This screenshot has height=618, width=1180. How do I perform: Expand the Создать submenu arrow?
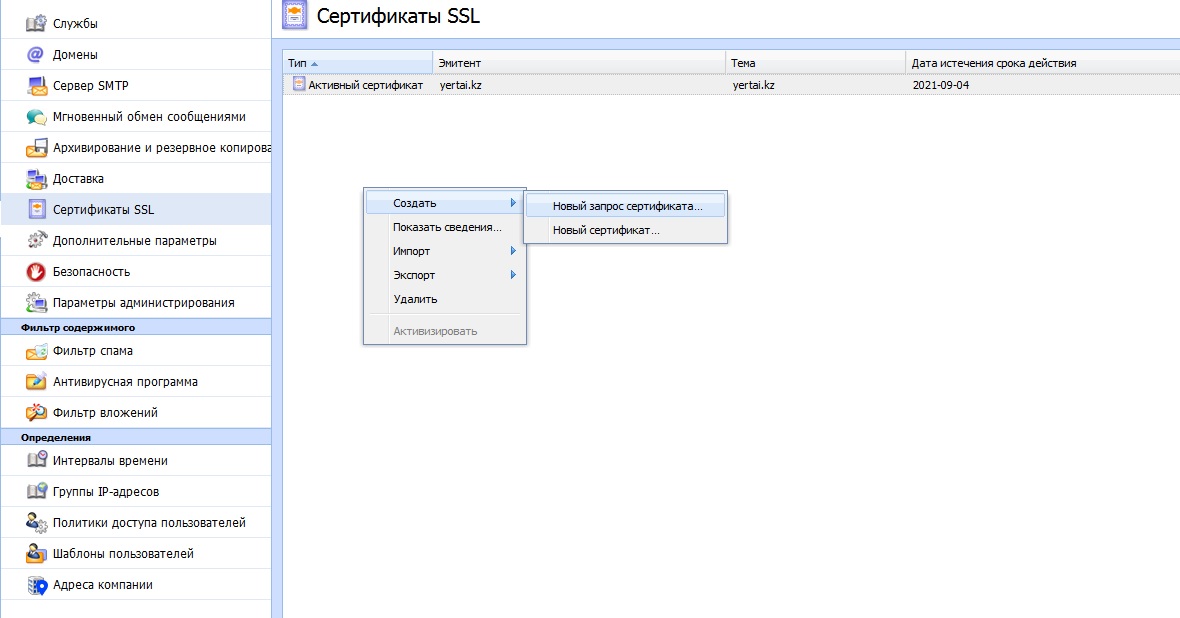tap(513, 203)
